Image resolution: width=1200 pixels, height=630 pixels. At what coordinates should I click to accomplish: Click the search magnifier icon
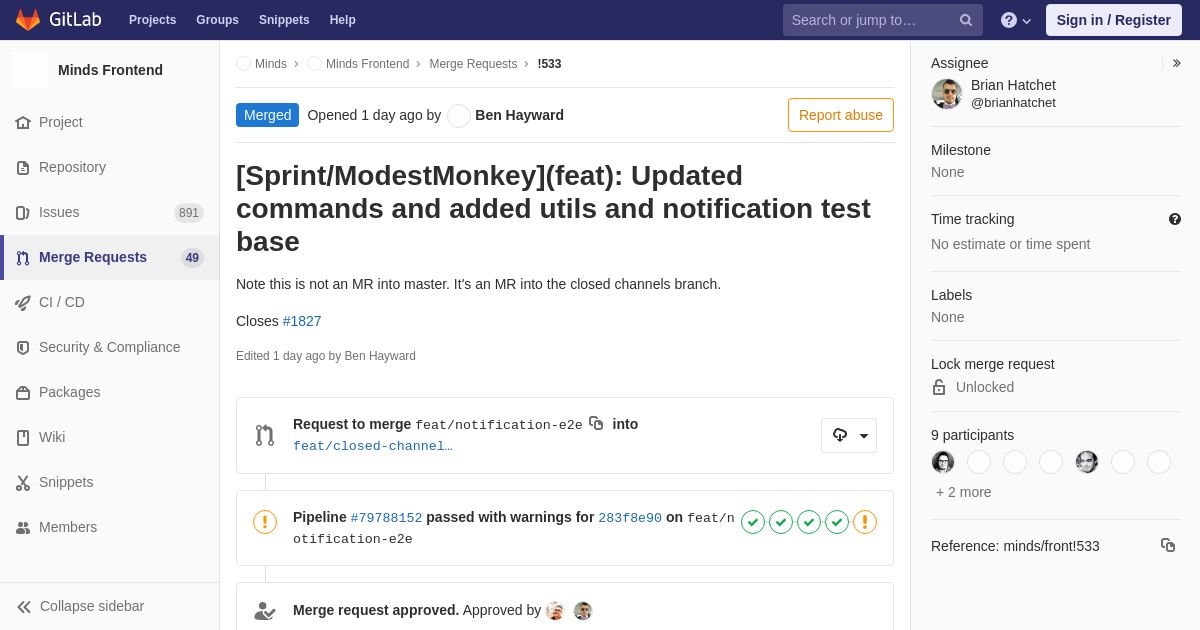966,20
